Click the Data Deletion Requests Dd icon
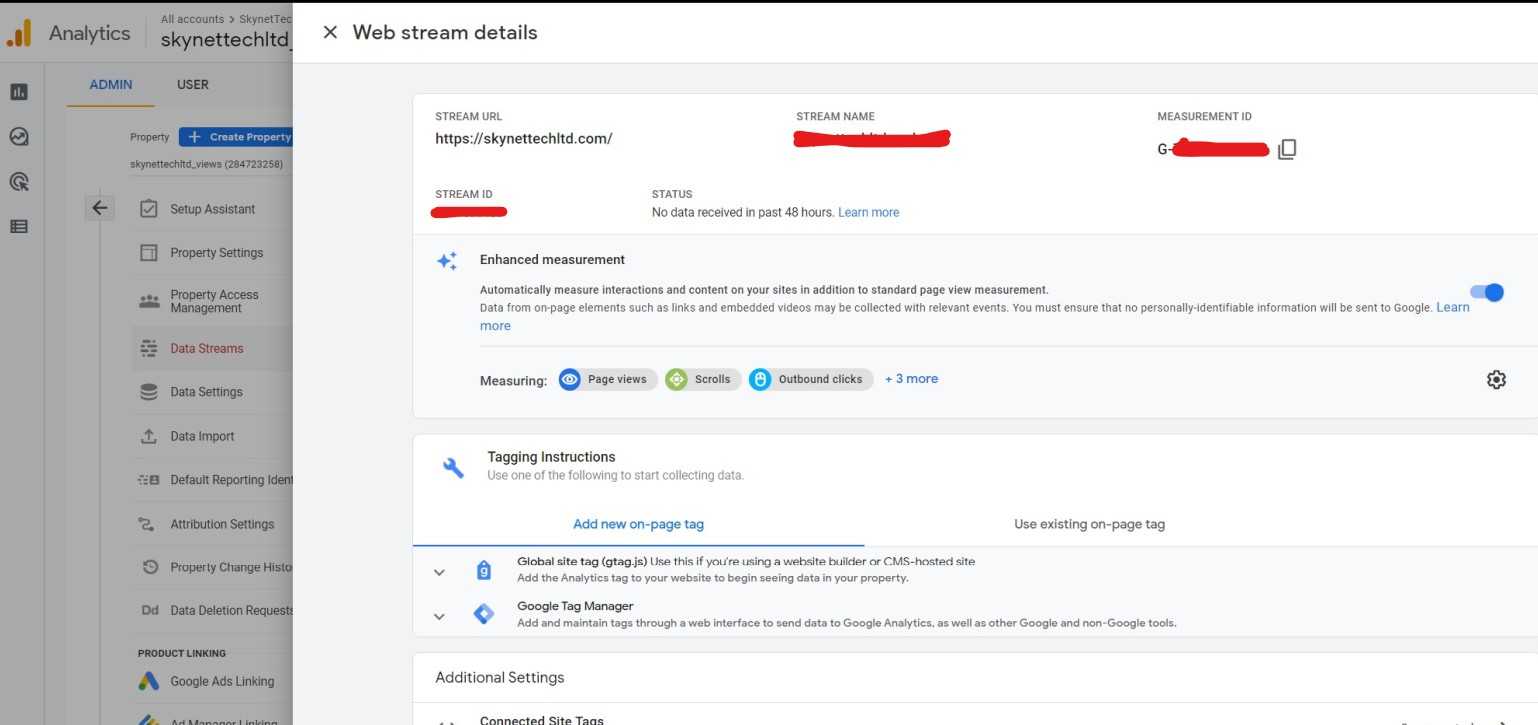This screenshot has width=1538, height=725. click(x=149, y=611)
